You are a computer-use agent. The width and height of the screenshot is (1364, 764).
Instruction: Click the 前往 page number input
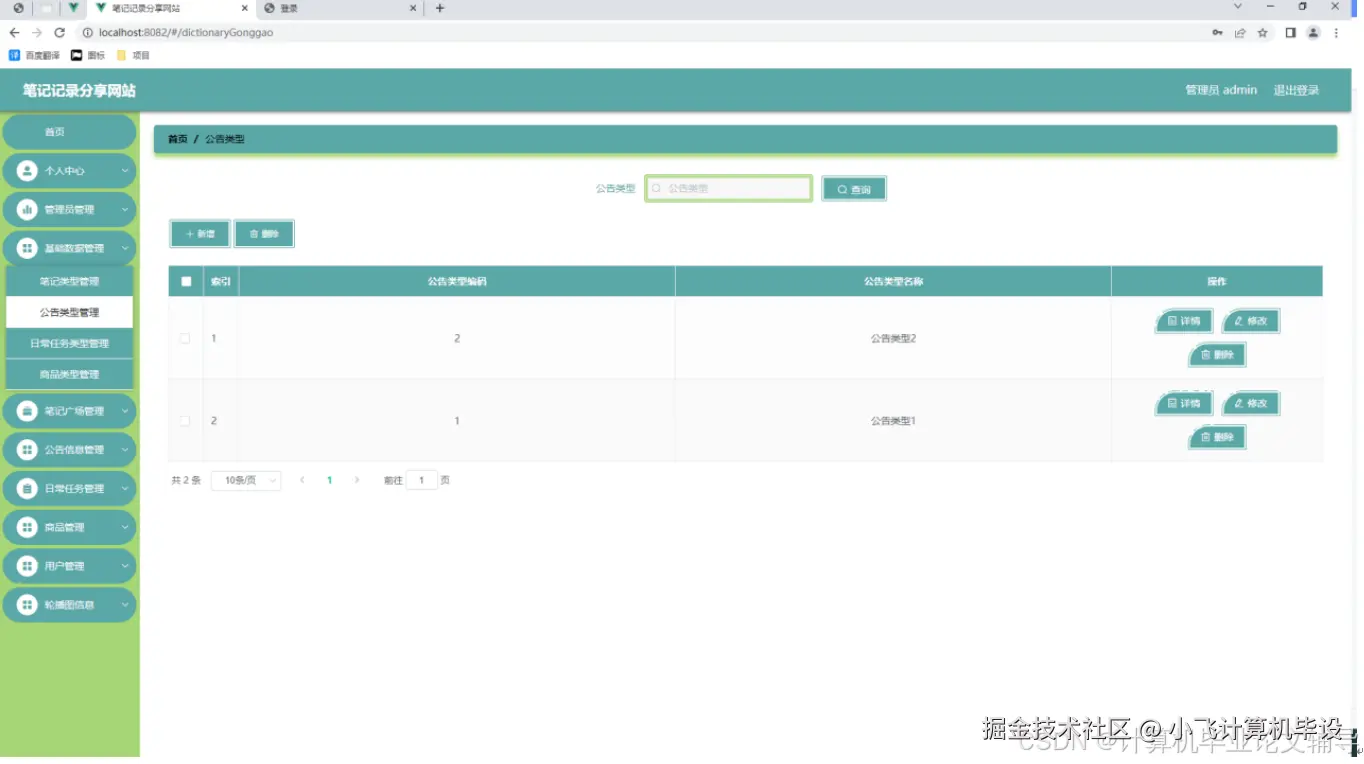click(x=422, y=481)
